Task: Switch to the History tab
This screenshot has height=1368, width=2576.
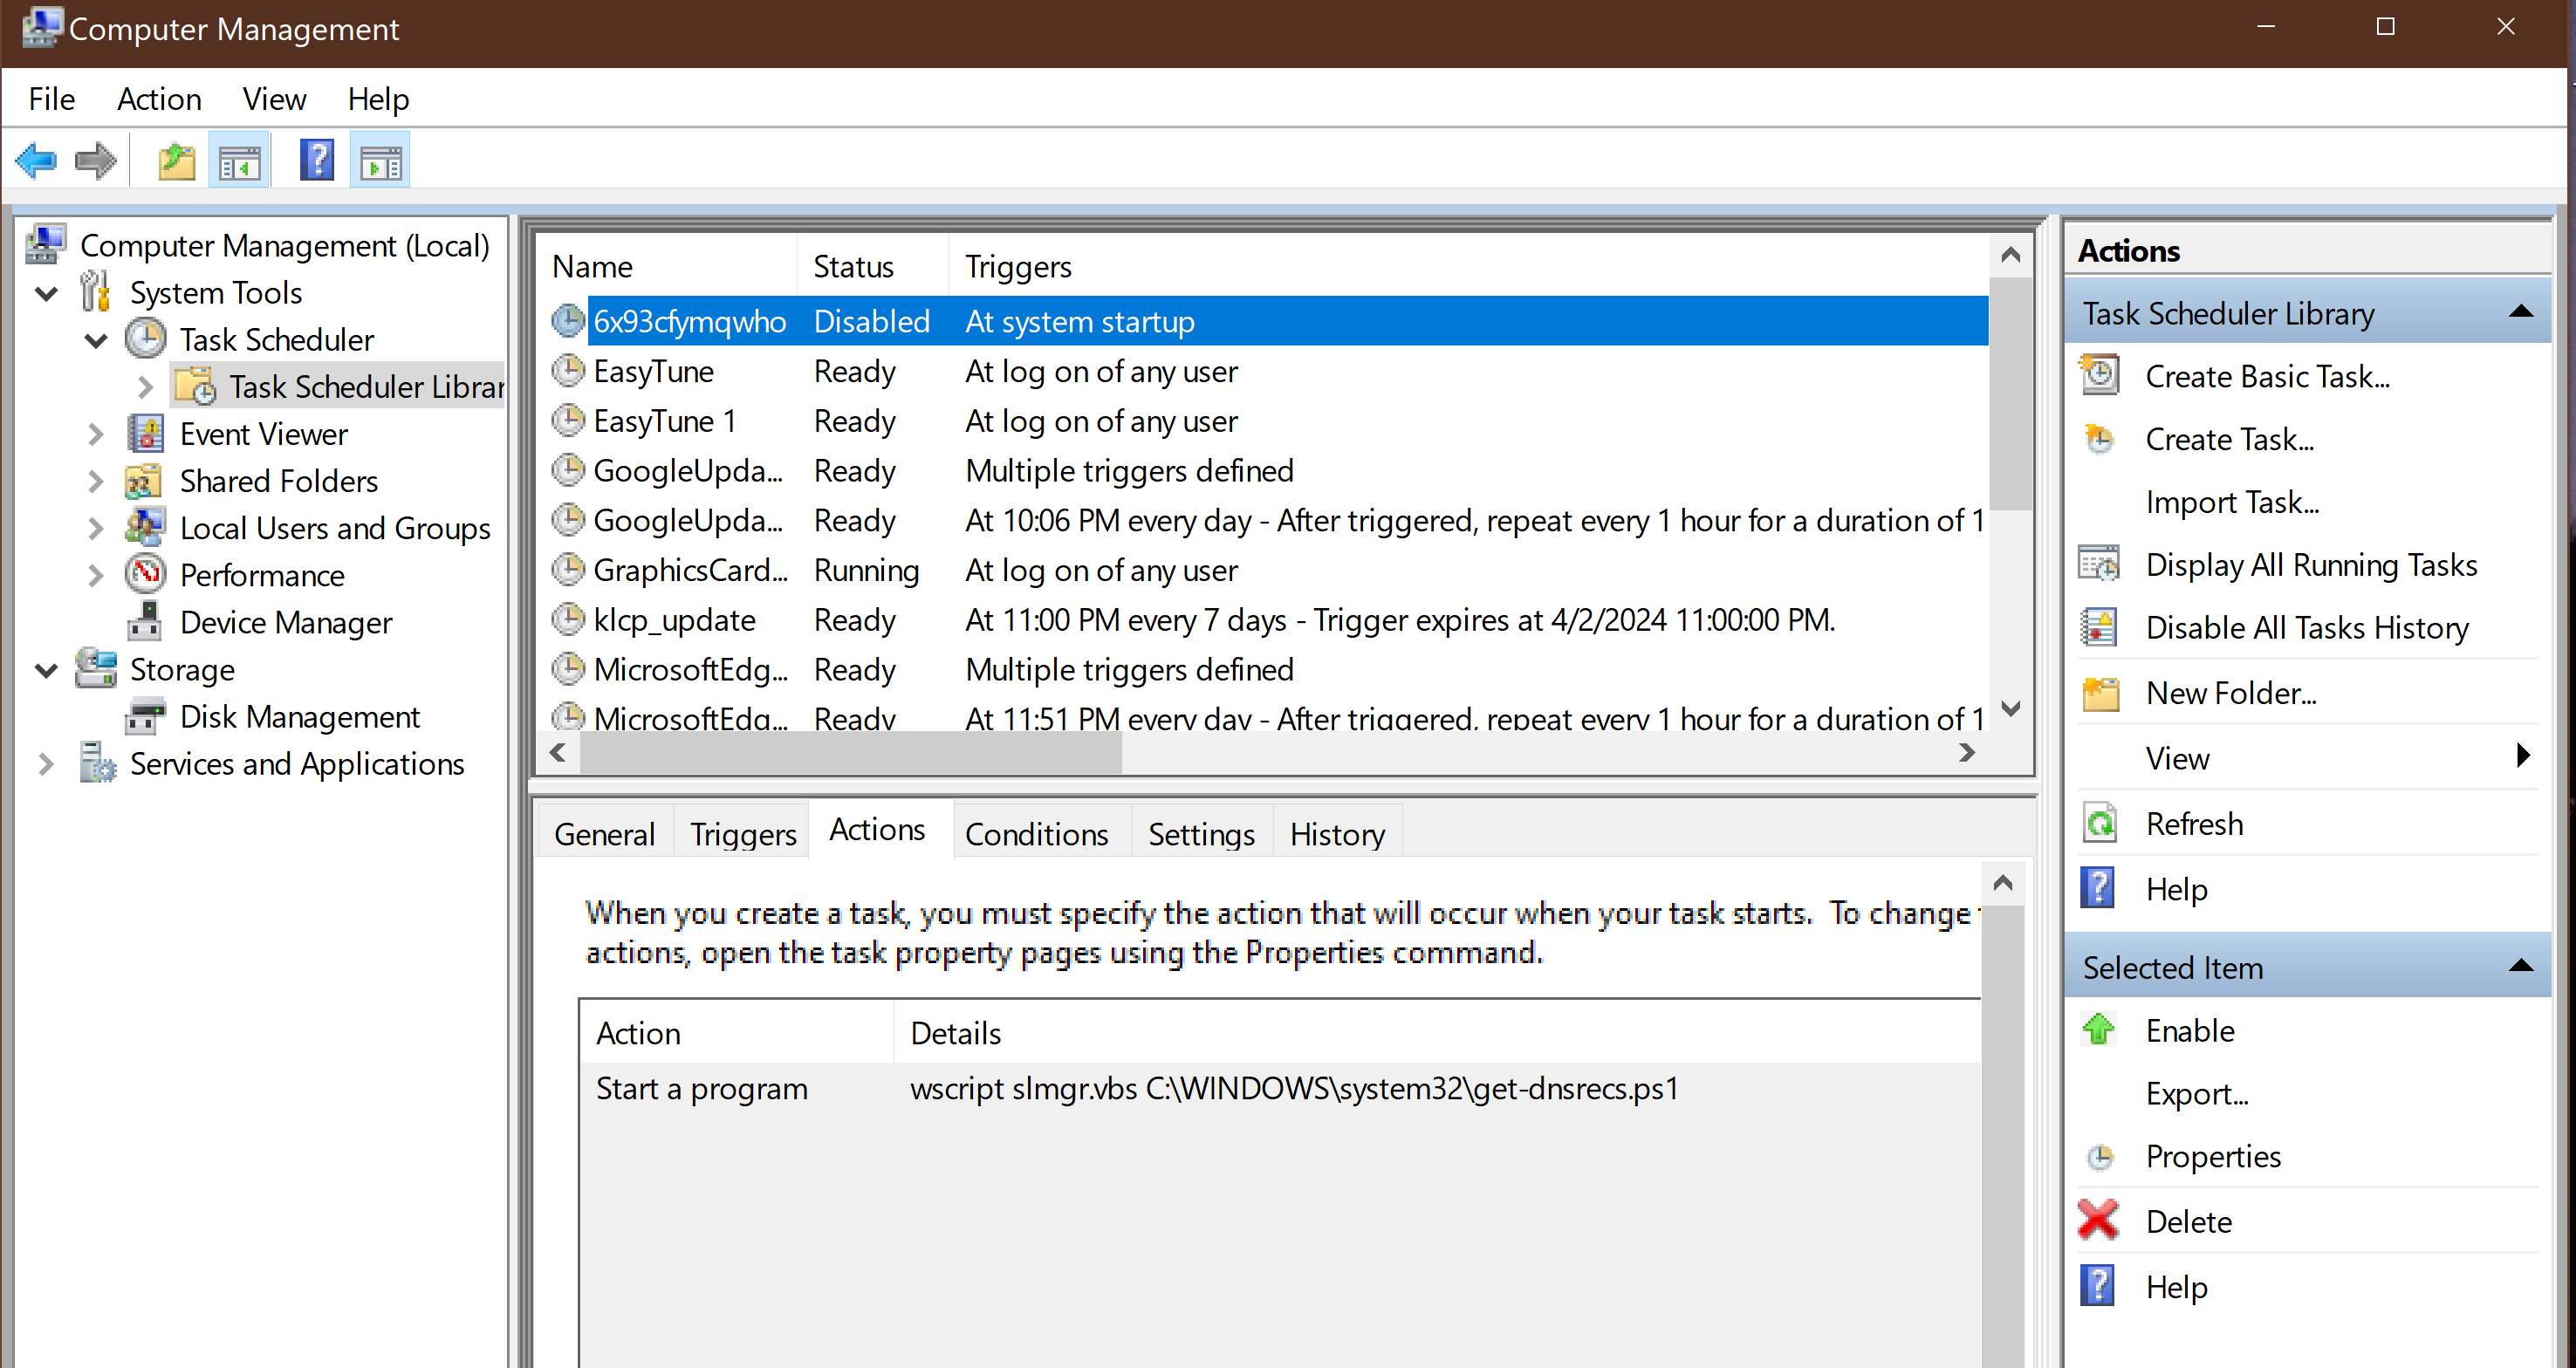Action: (x=1337, y=833)
